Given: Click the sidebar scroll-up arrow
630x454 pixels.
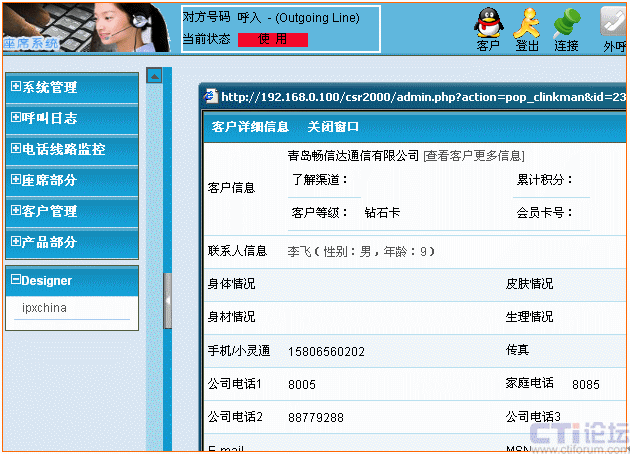Looking at the screenshot, I should [x=154, y=75].
